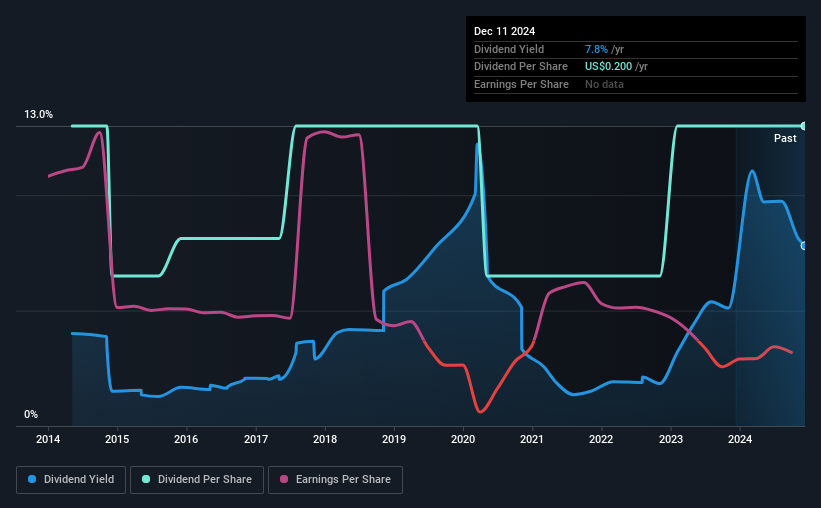Click the Past label in chart
This screenshot has width=821, height=508.
click(785, 138)
